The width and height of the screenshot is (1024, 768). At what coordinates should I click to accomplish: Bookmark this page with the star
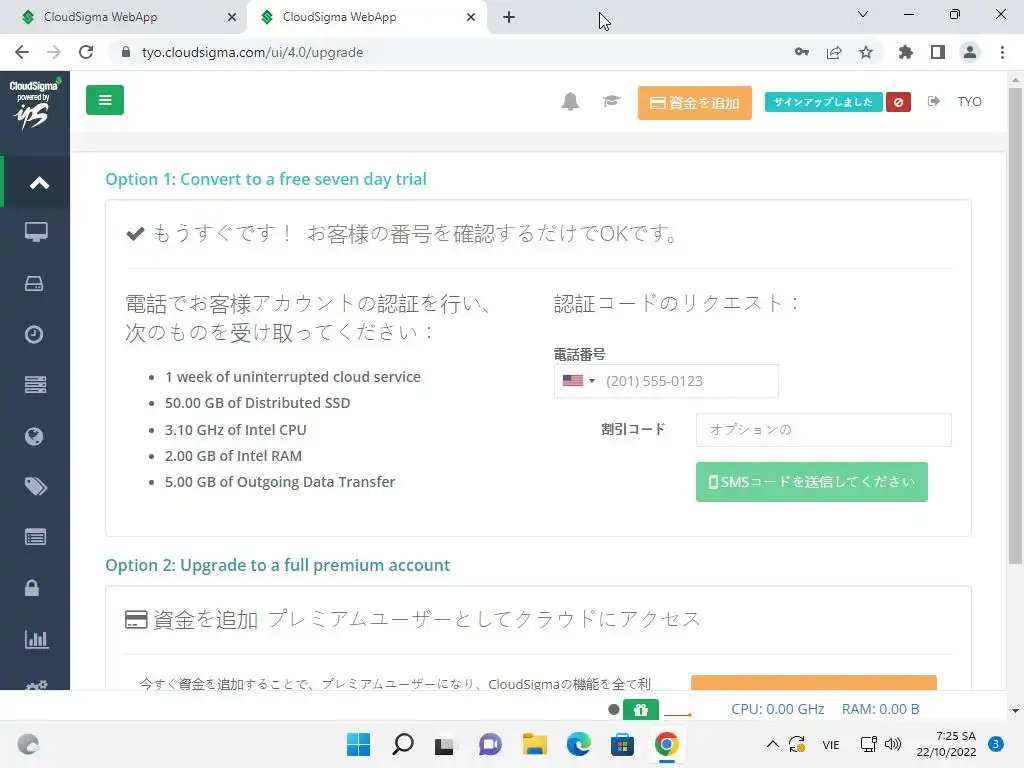[866, 52]
